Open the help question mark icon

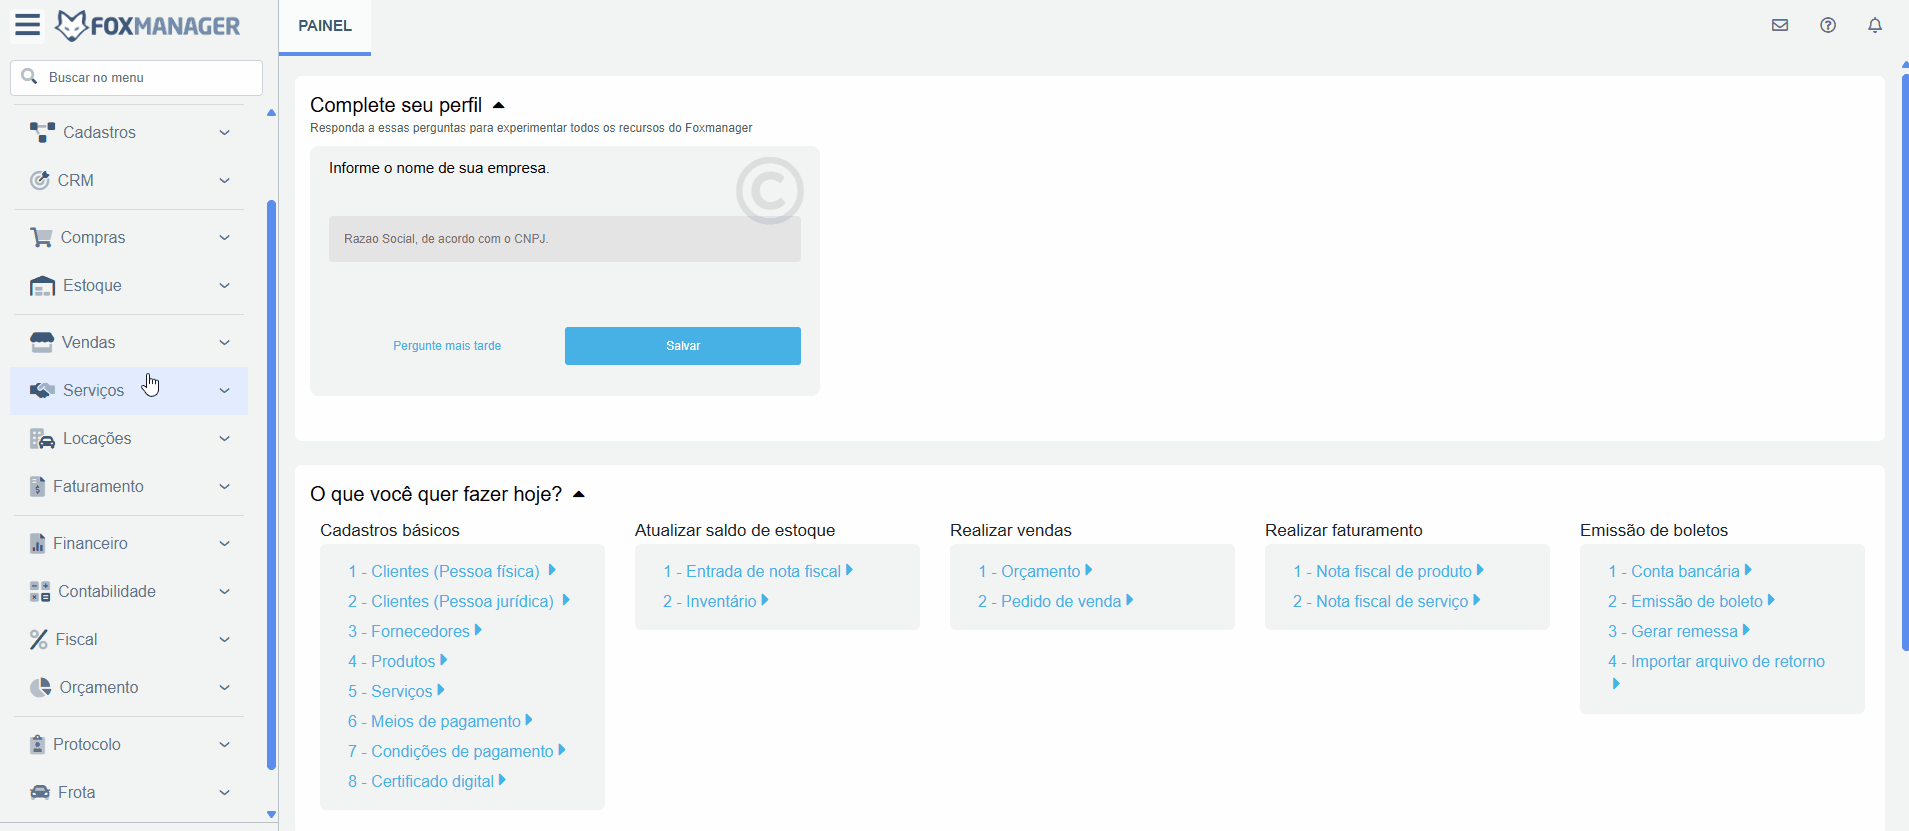[x=1828, y=25]
